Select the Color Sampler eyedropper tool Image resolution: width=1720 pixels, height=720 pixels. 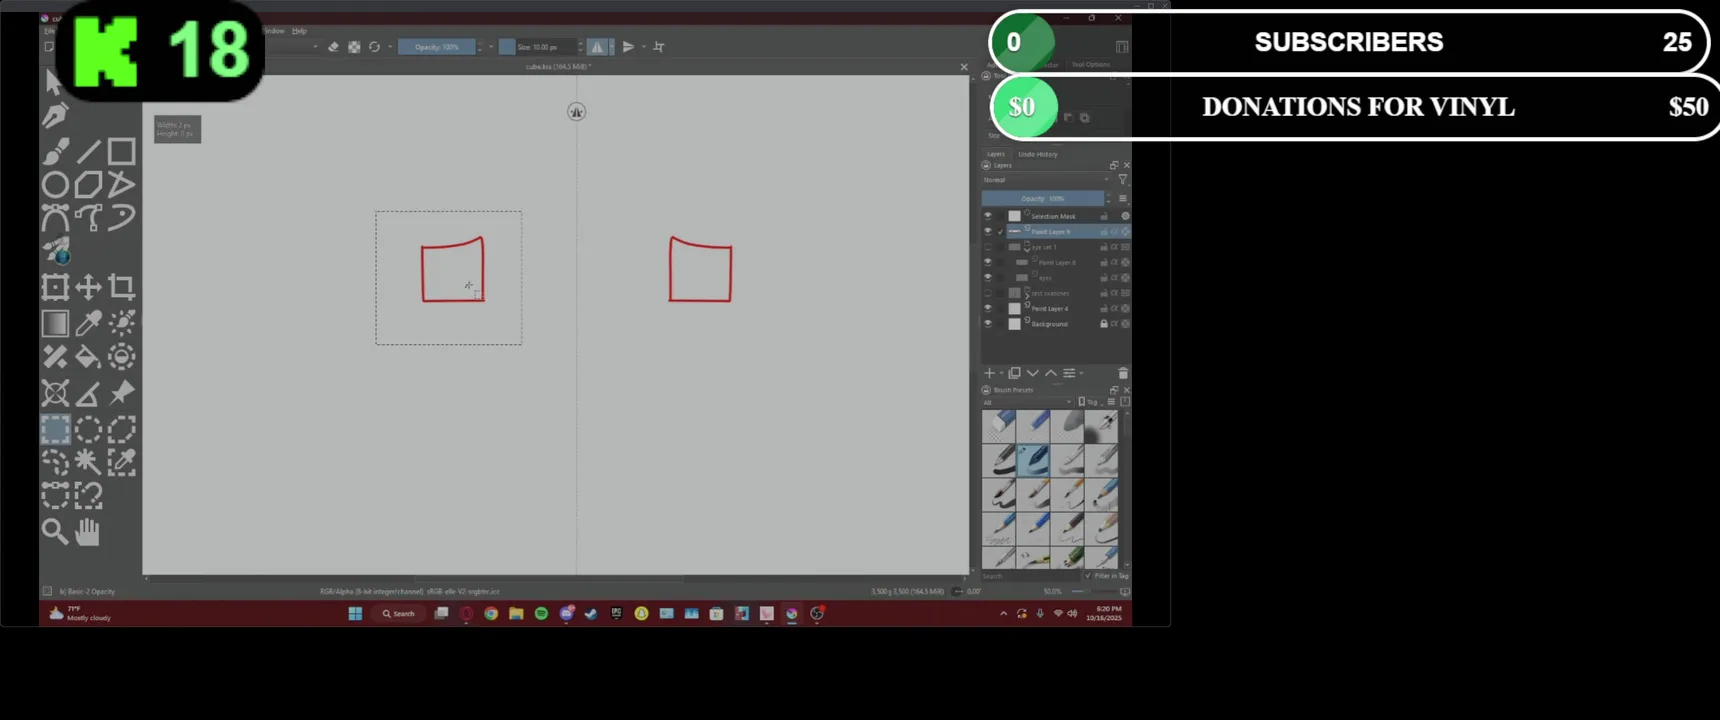(x=88, y=323)
